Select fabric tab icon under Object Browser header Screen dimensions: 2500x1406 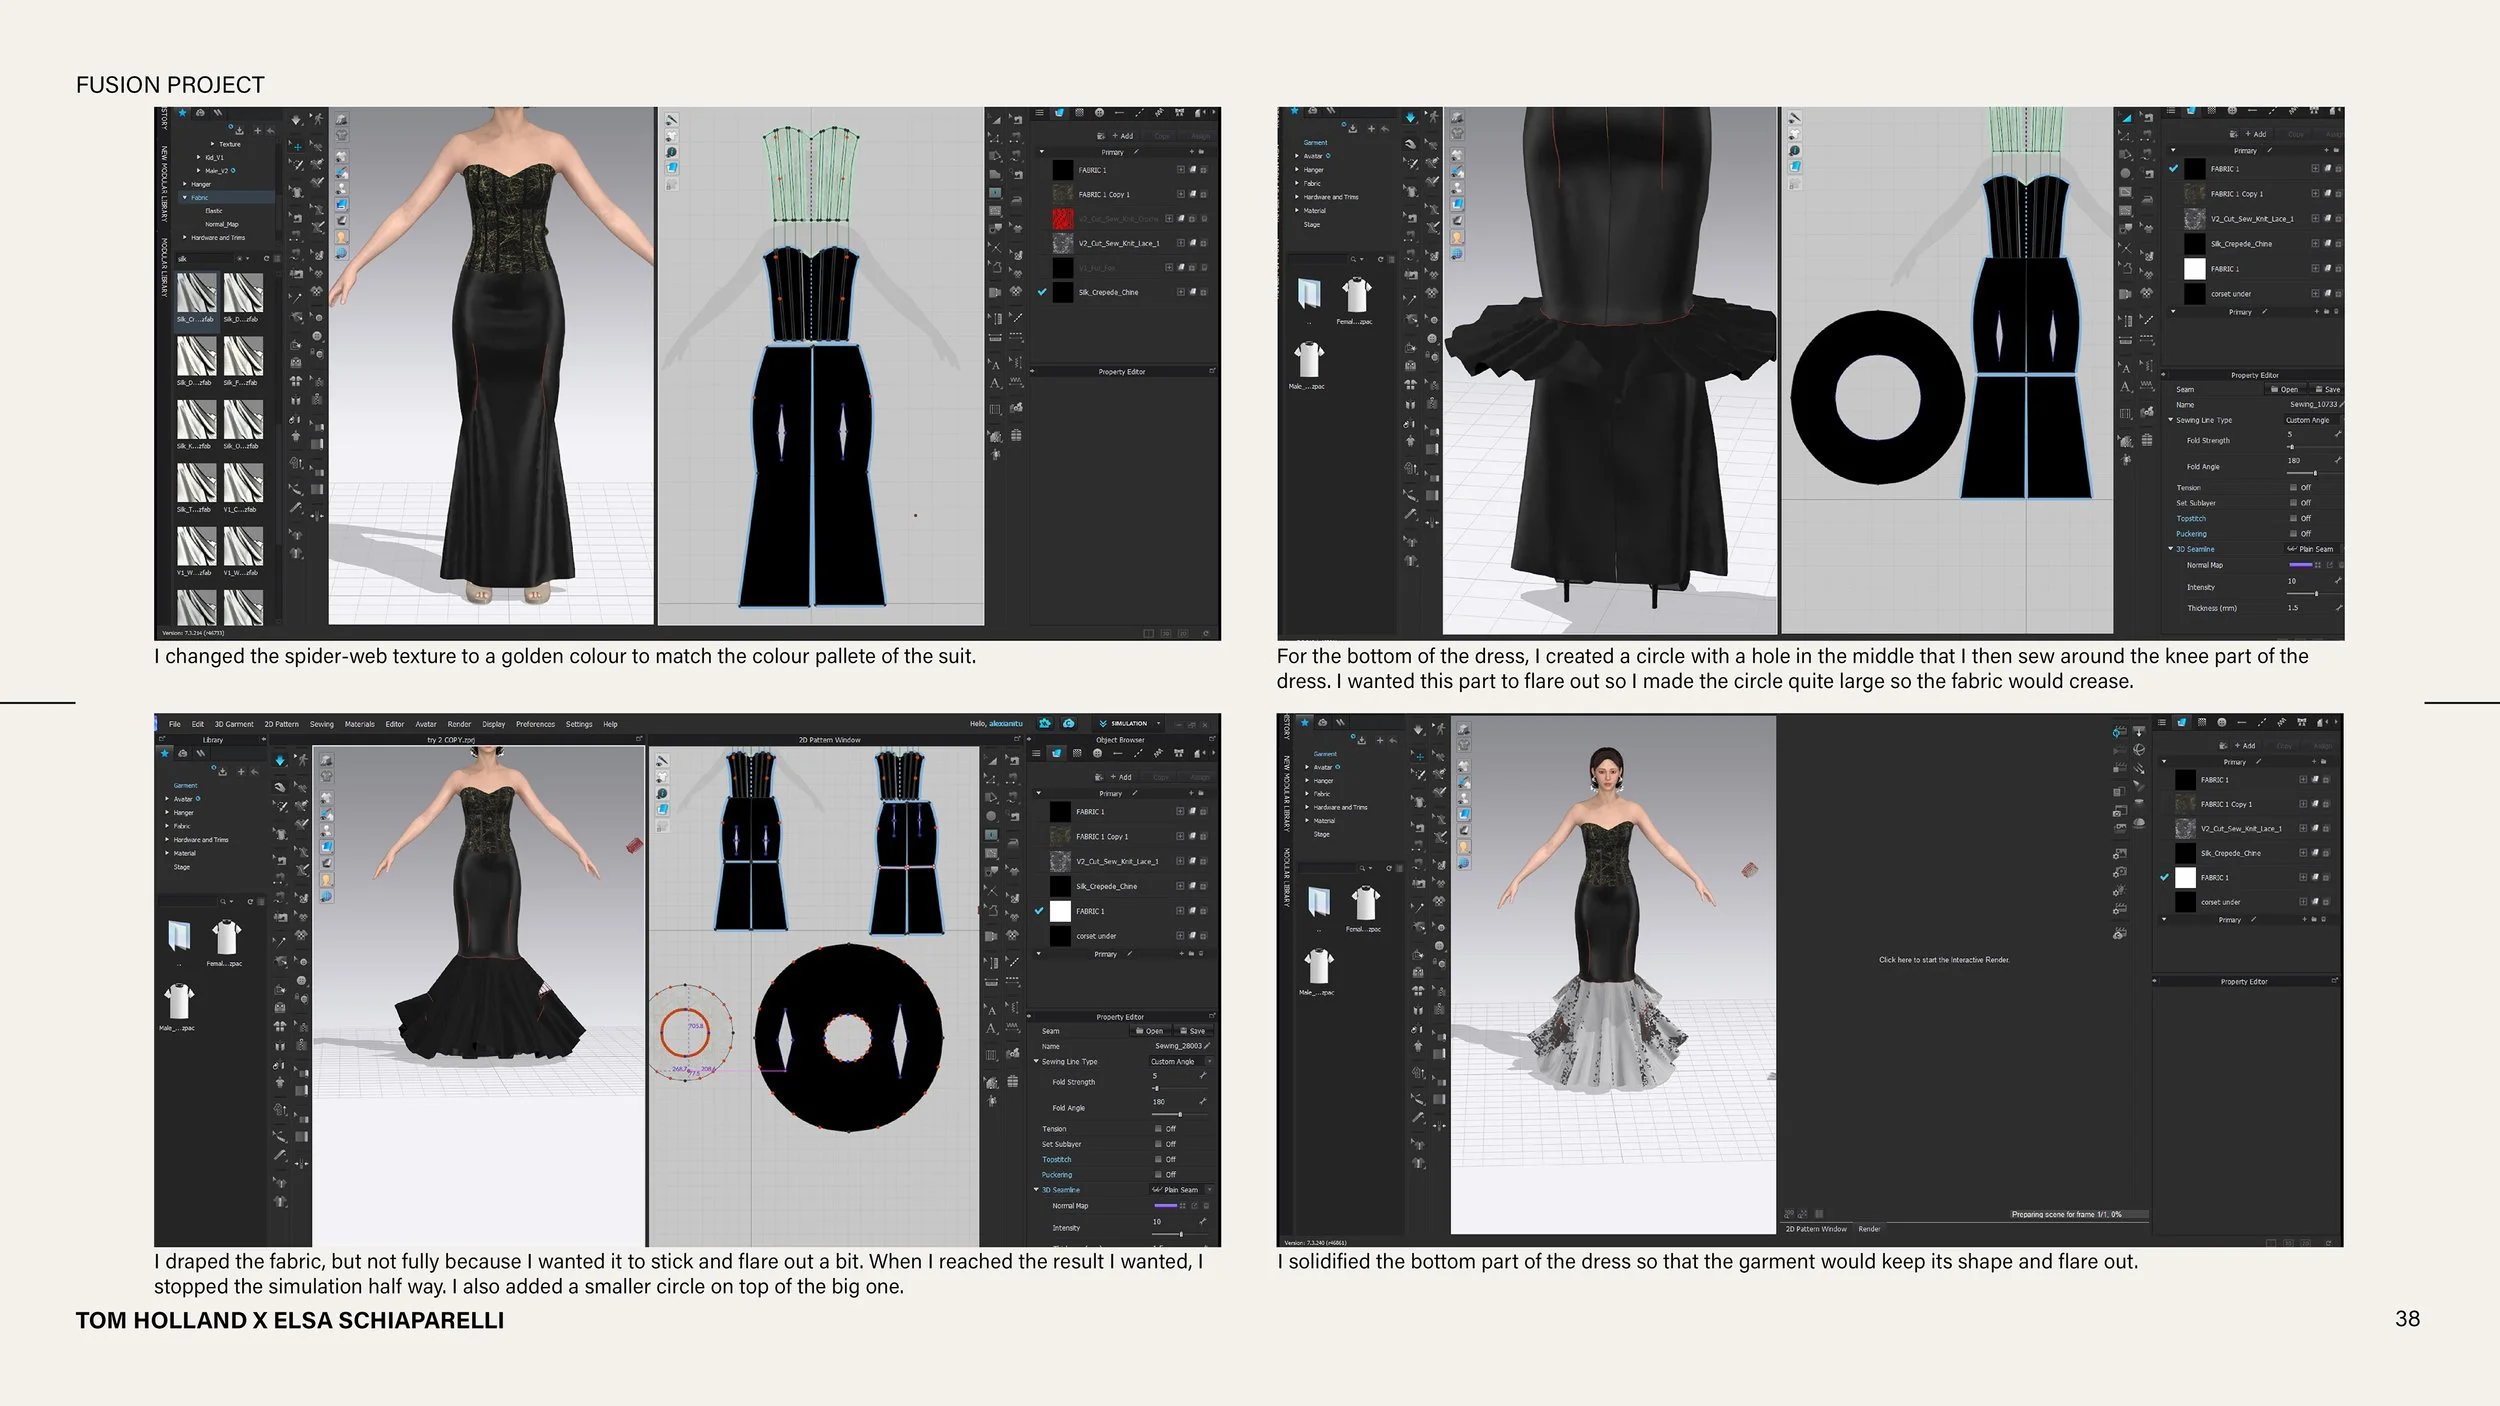point(1058,753)
